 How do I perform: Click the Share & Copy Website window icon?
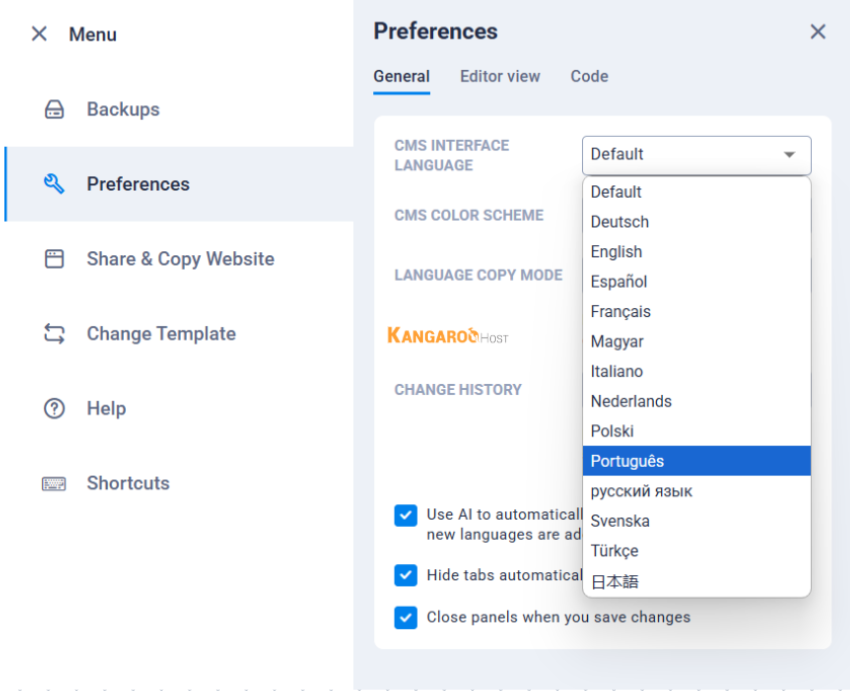pos(55,259)
